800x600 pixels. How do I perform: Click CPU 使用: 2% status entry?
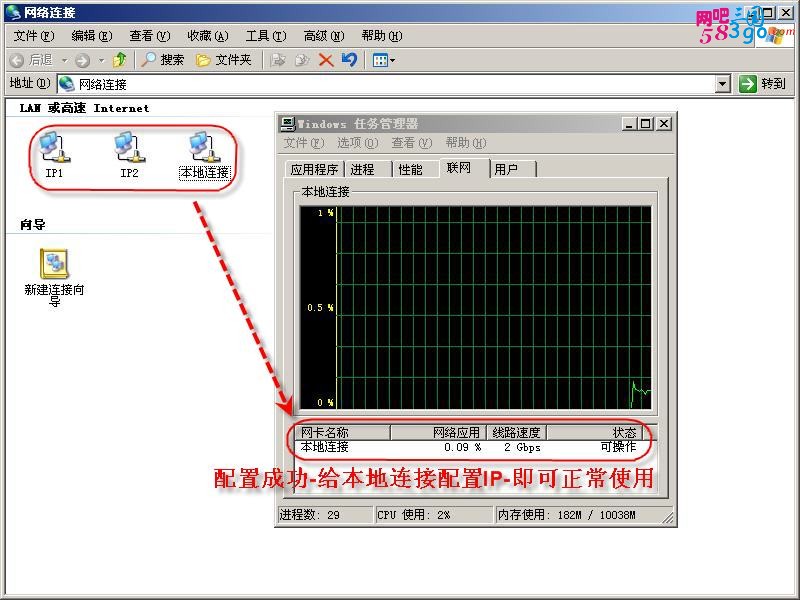434,515
